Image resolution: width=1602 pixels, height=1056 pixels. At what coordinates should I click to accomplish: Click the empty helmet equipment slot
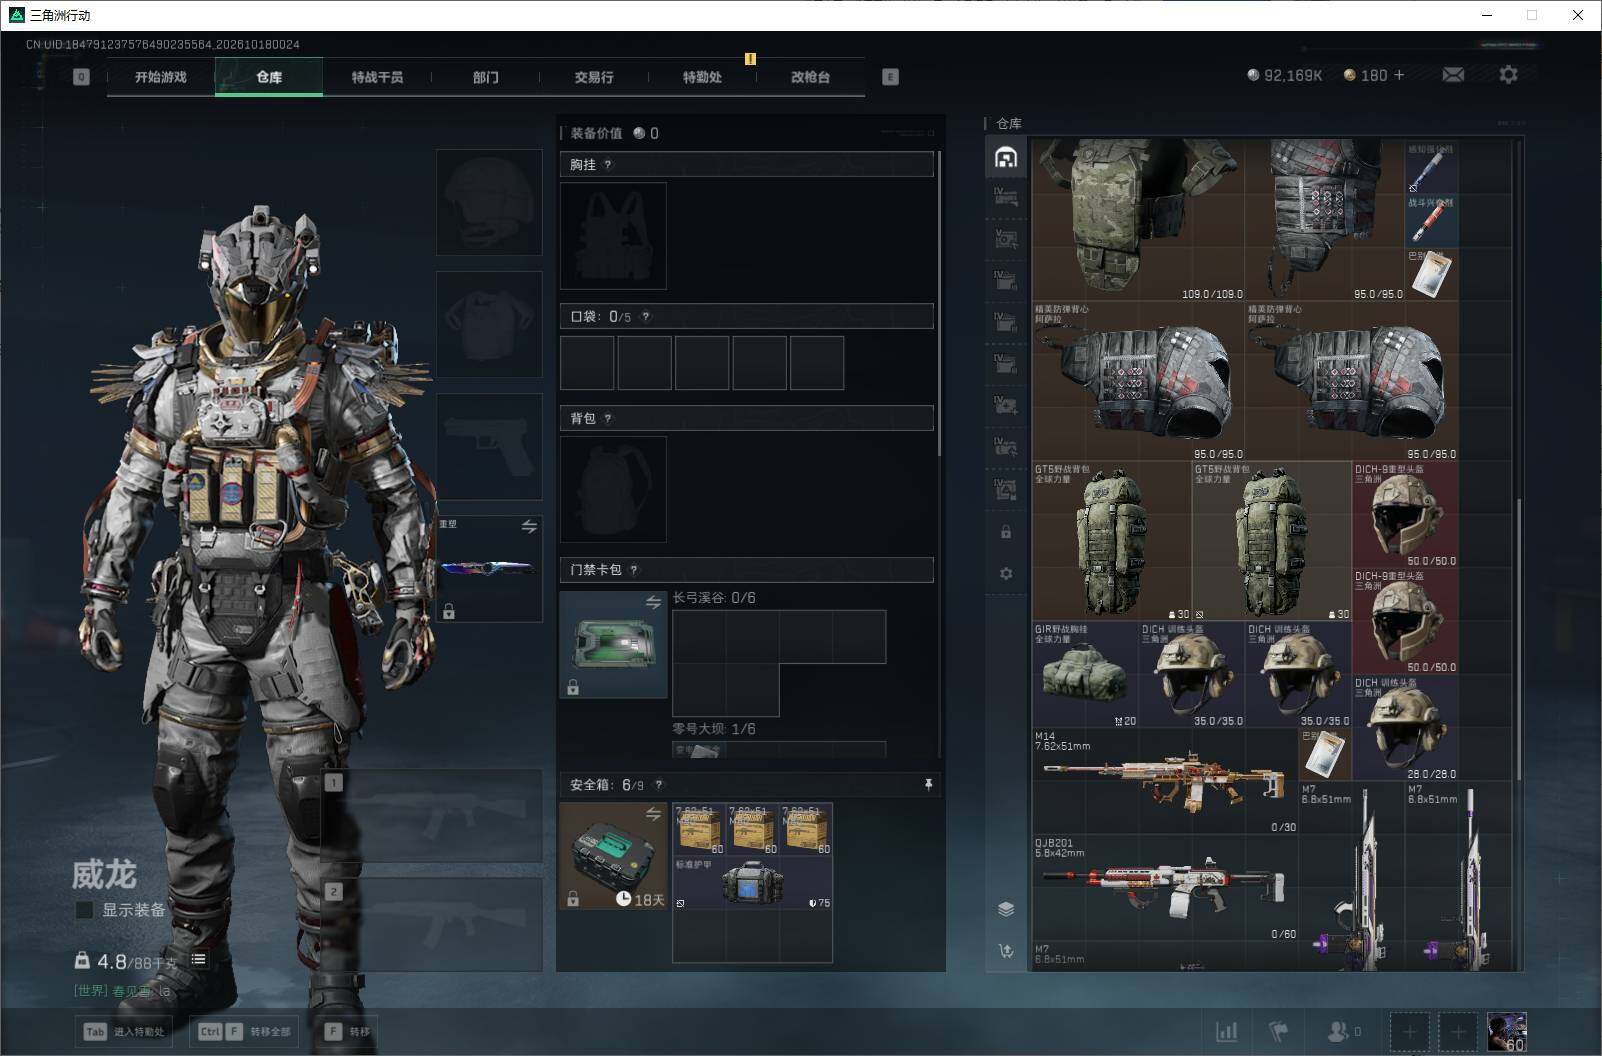489,202
